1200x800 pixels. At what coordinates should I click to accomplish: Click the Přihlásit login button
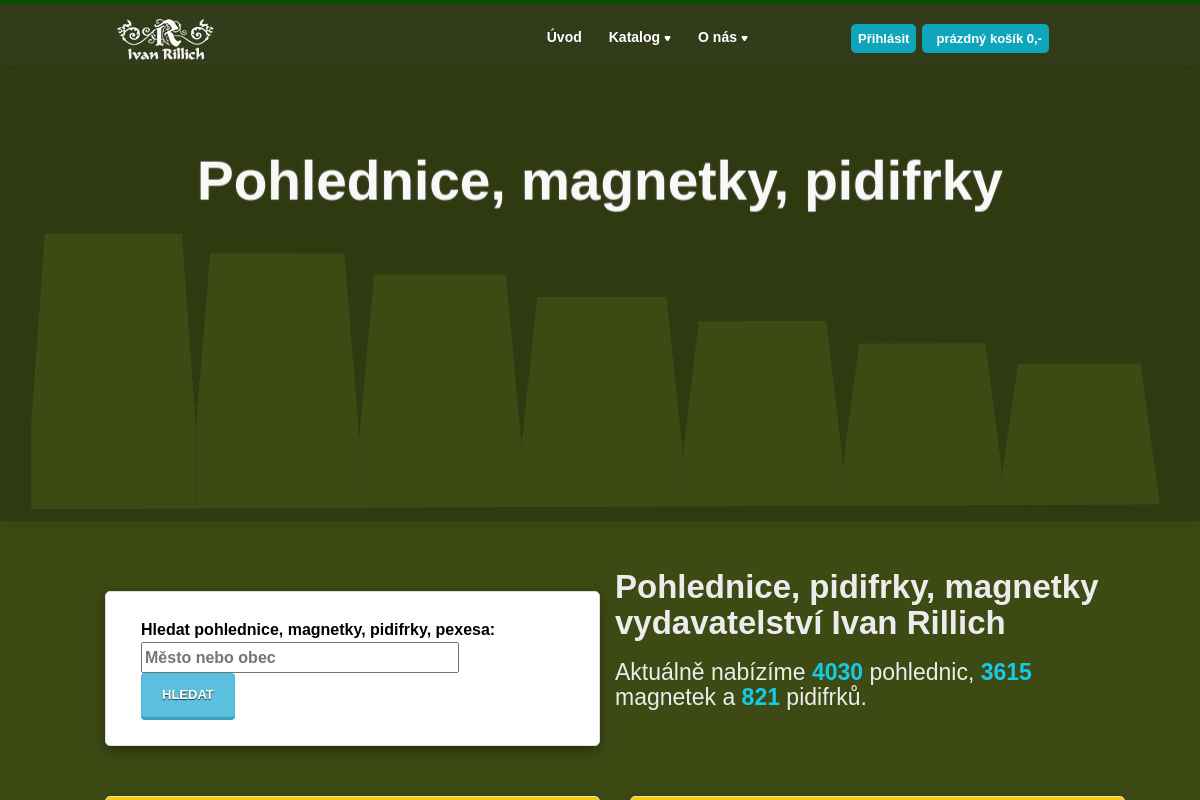pos(883,37)
